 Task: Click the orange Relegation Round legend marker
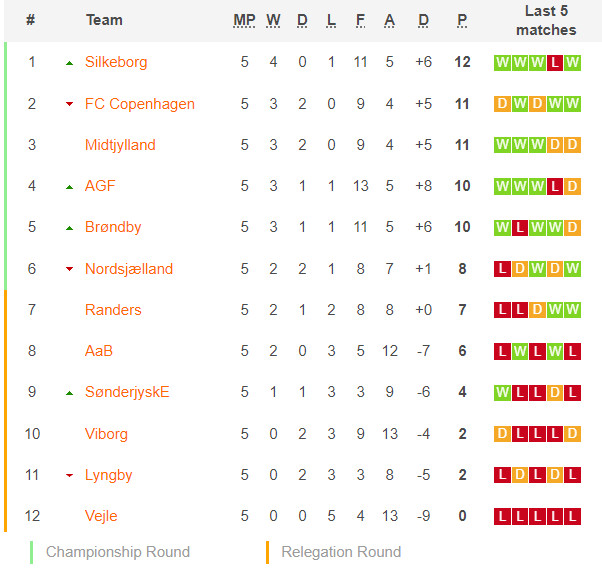[x=268, y=552]
